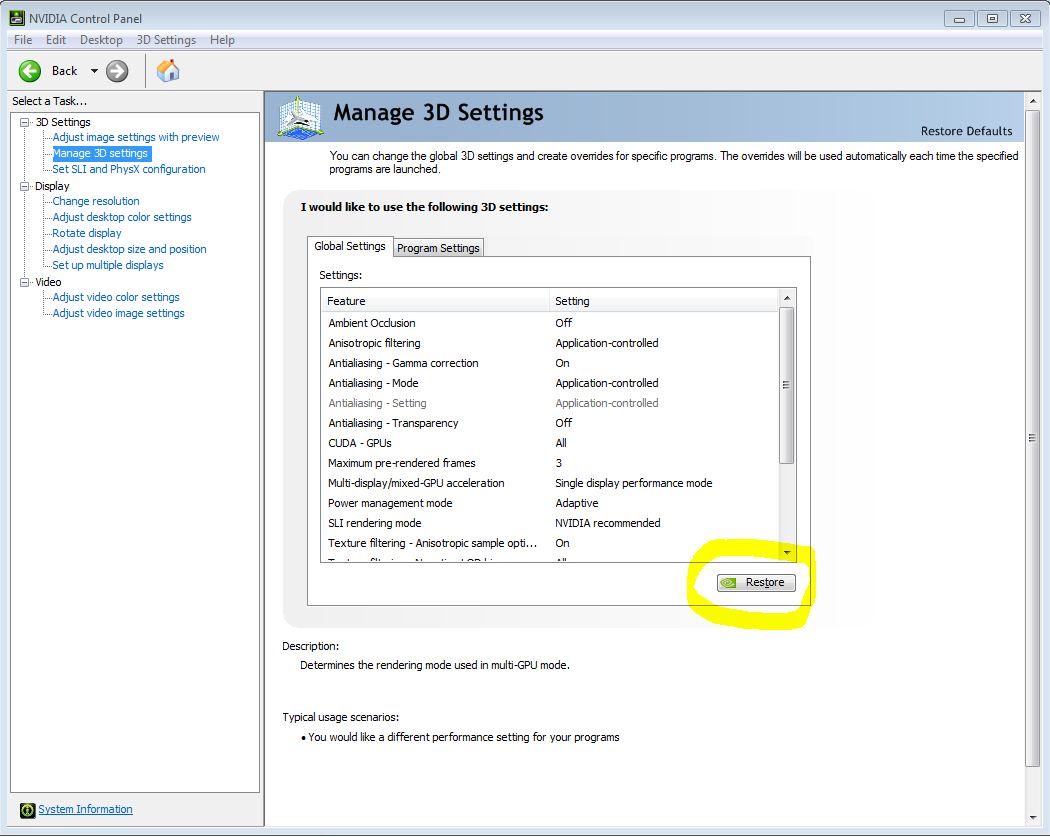Collapse the Display tree node

click(x=25, y=186)
